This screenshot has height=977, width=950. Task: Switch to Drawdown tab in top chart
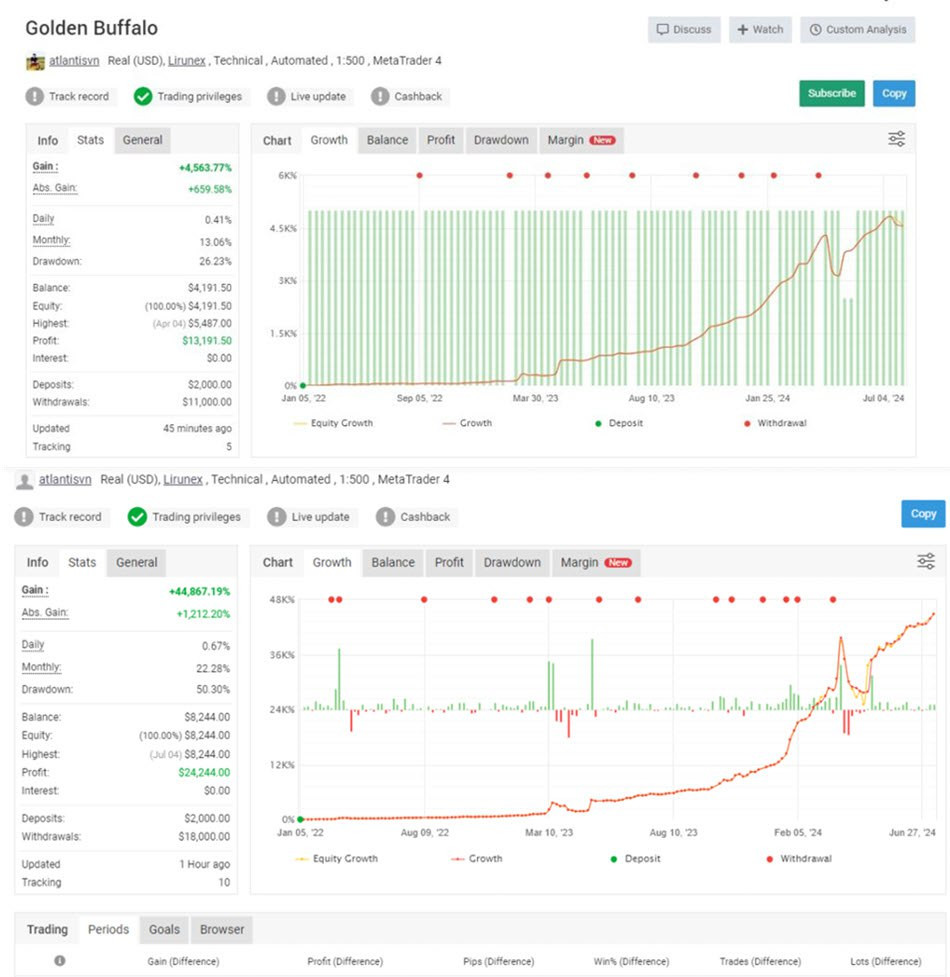click(500, 140)
